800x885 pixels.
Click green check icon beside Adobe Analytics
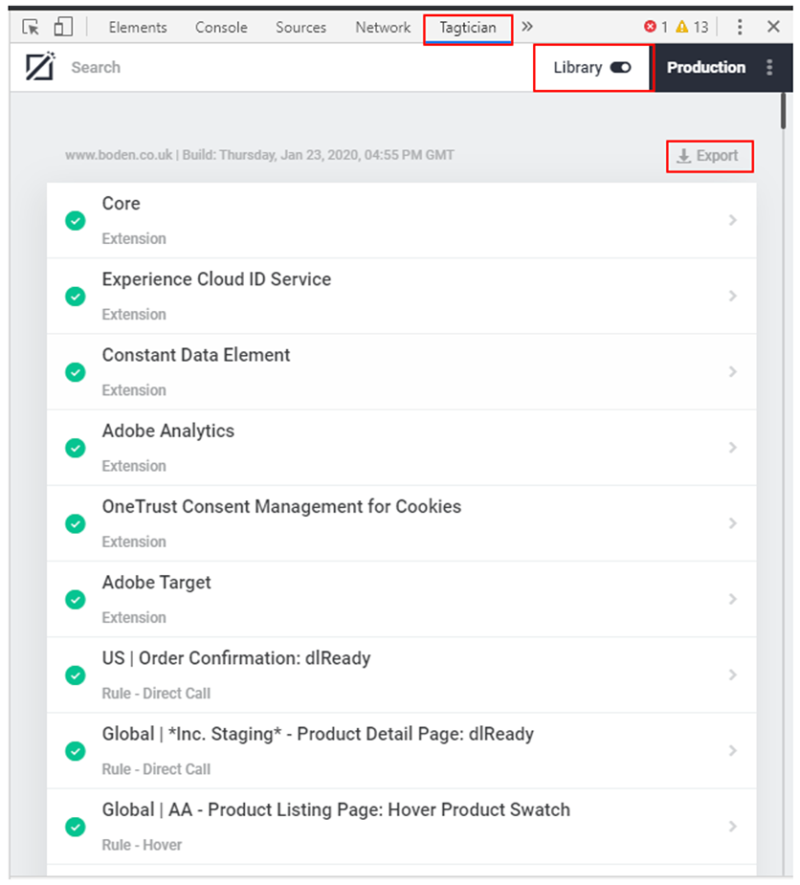[75, 448]
